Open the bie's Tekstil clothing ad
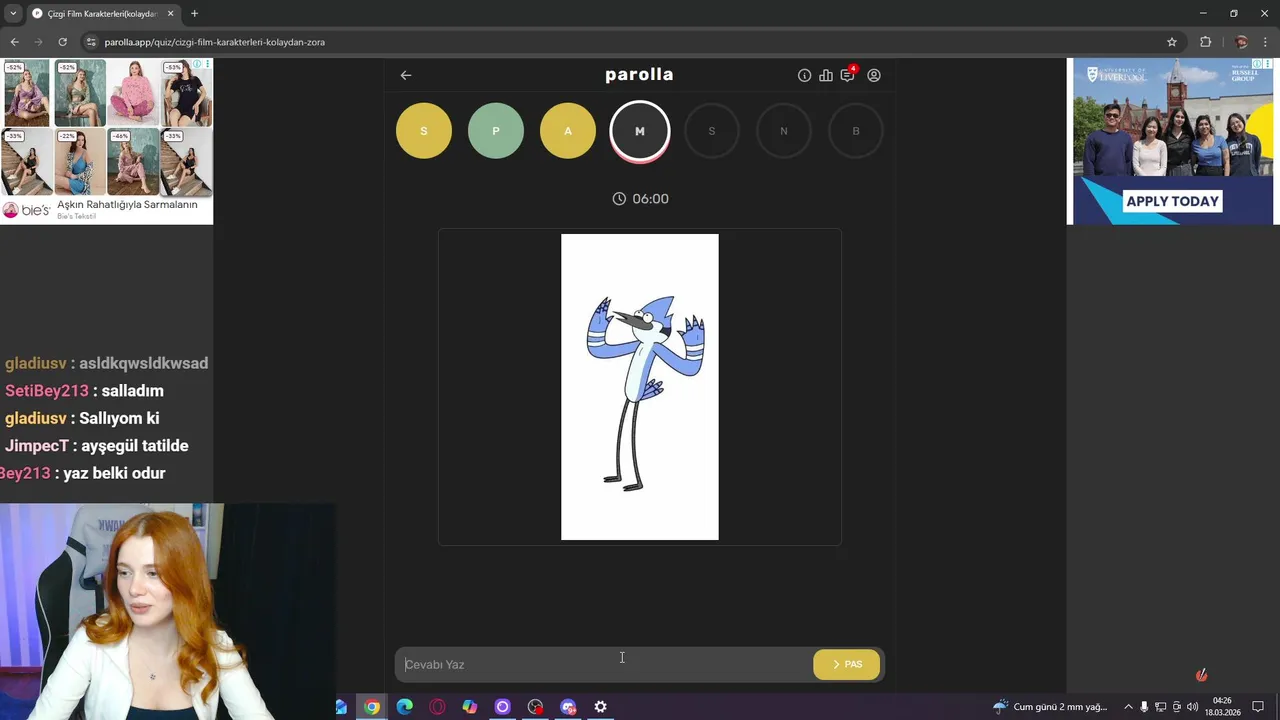The height and width of the screenshot is (720, 1280). [x=107, y=141]
